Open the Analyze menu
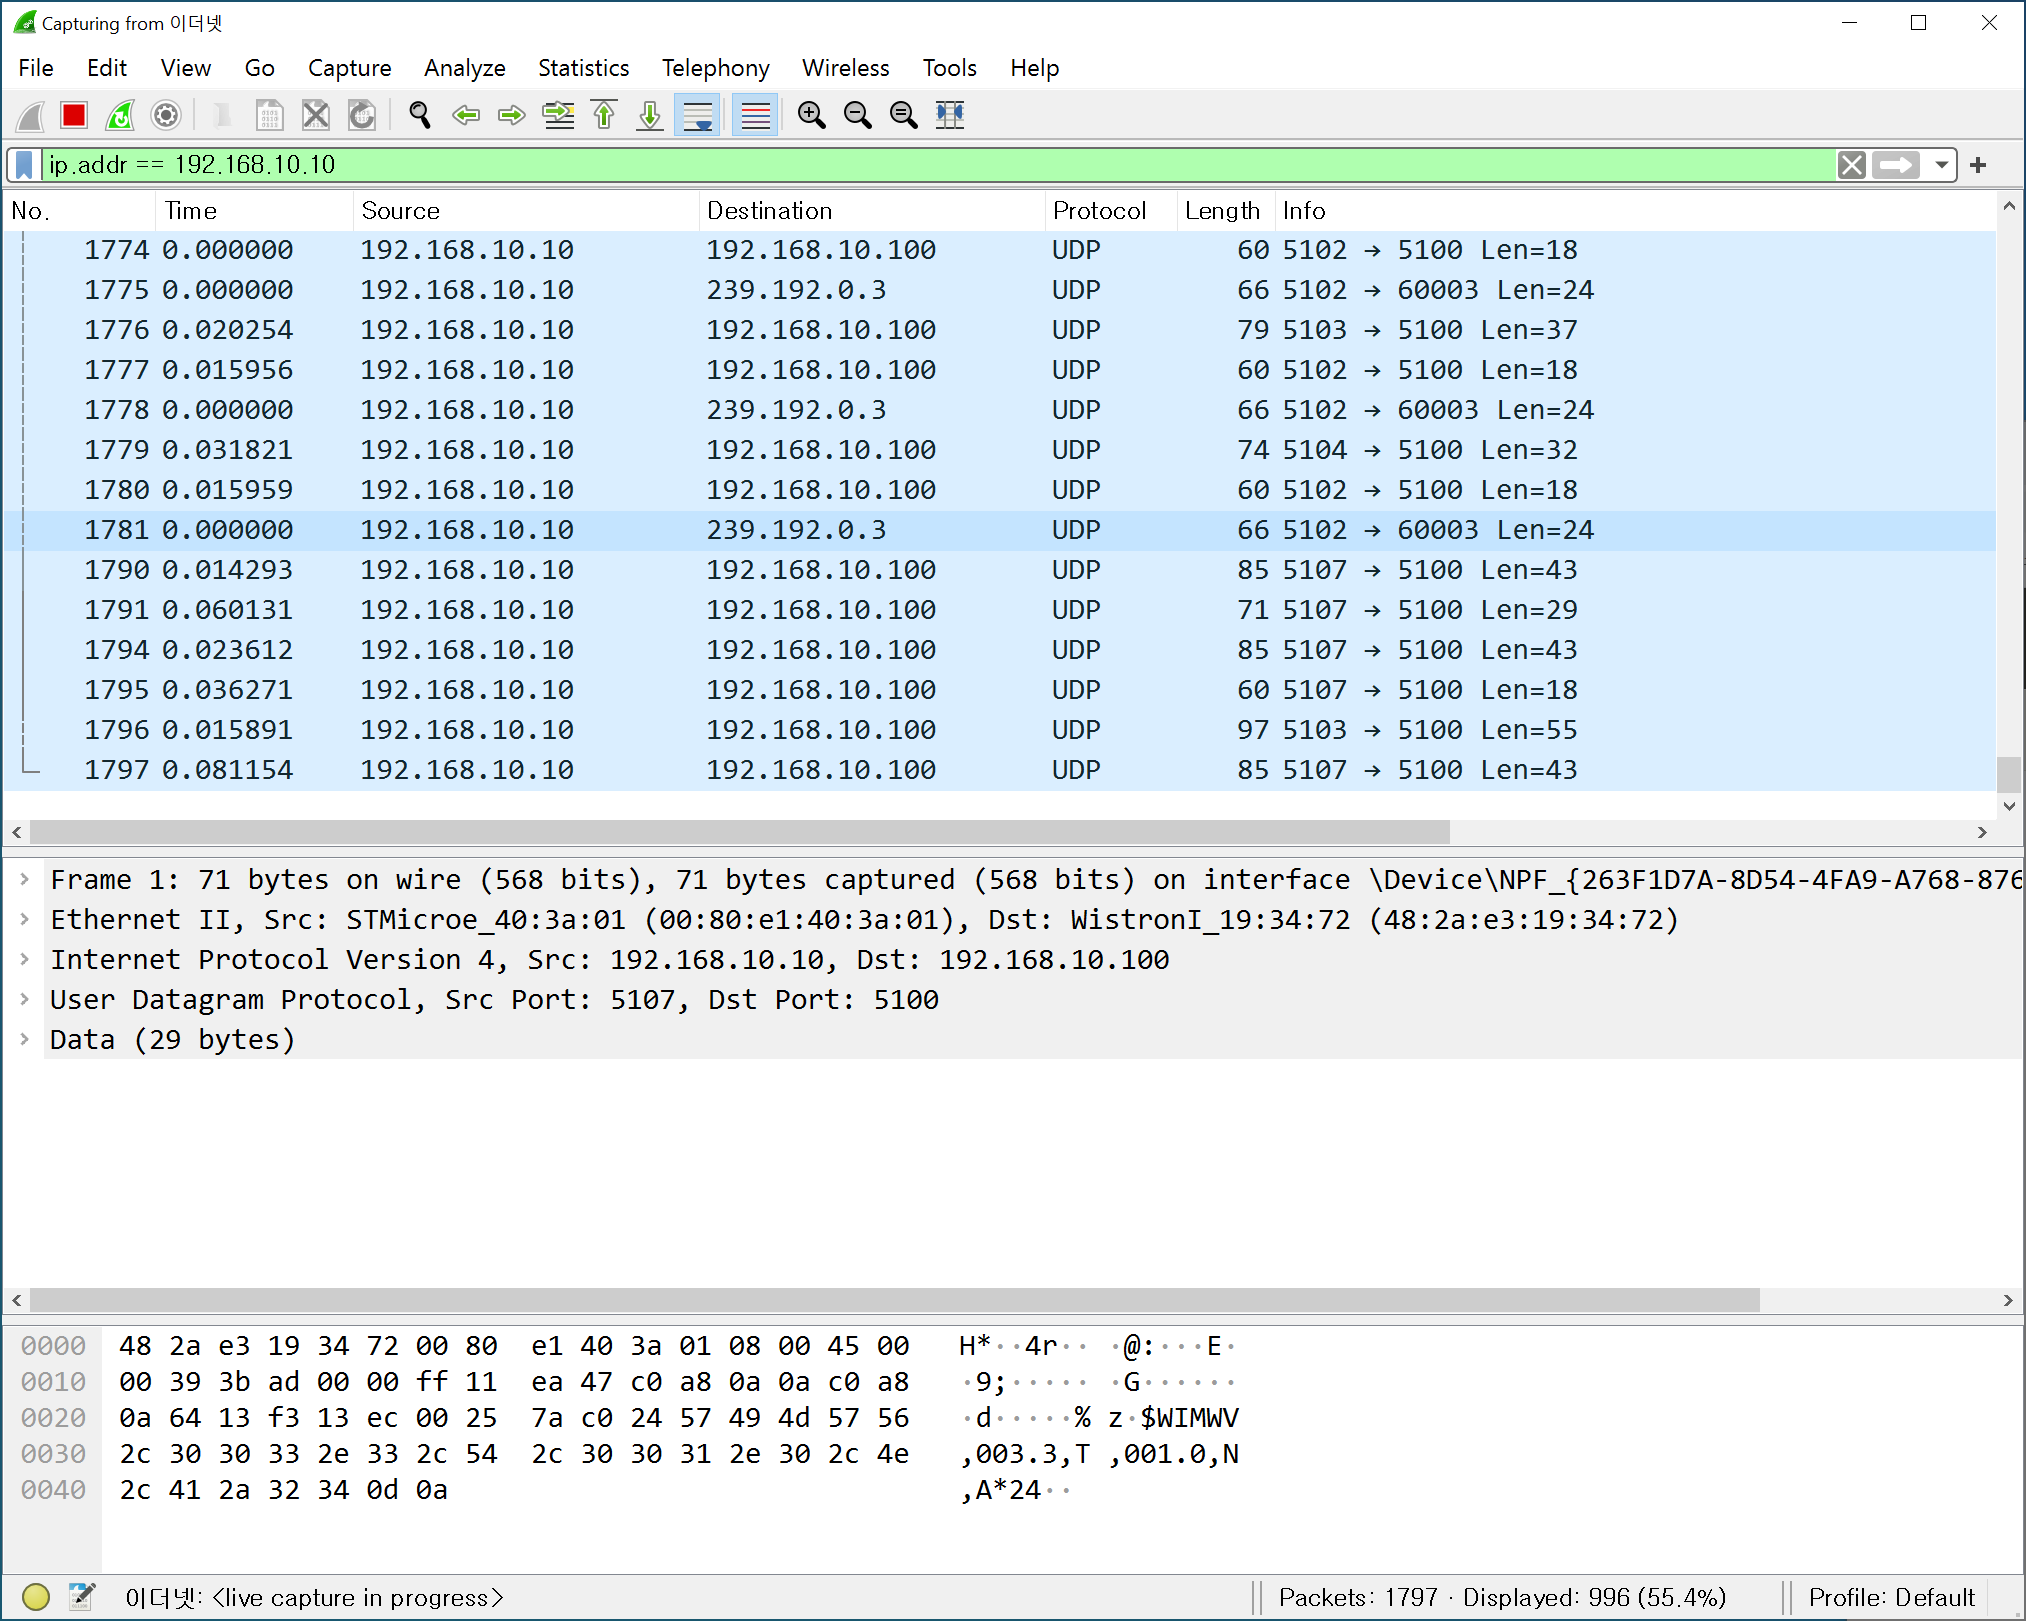This screenshot has width=2026, height=1621. click(x=461, y=68)
